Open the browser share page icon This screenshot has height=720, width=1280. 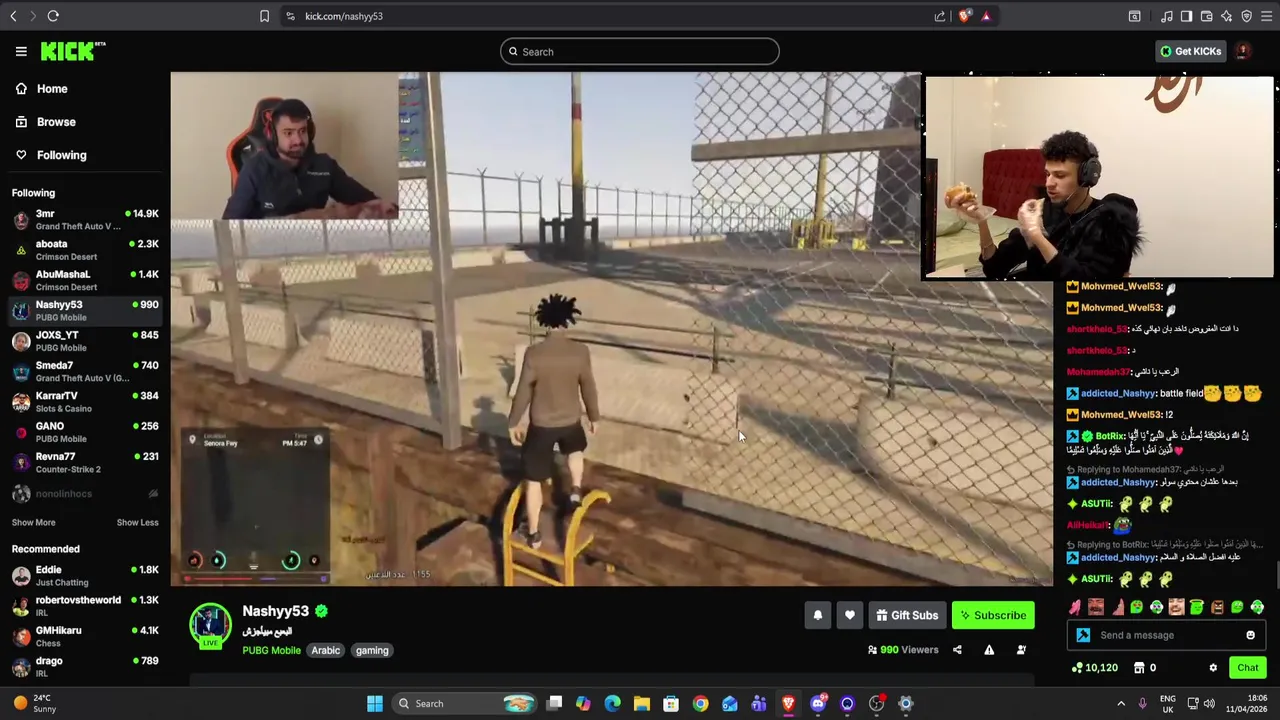click(940, 16)
